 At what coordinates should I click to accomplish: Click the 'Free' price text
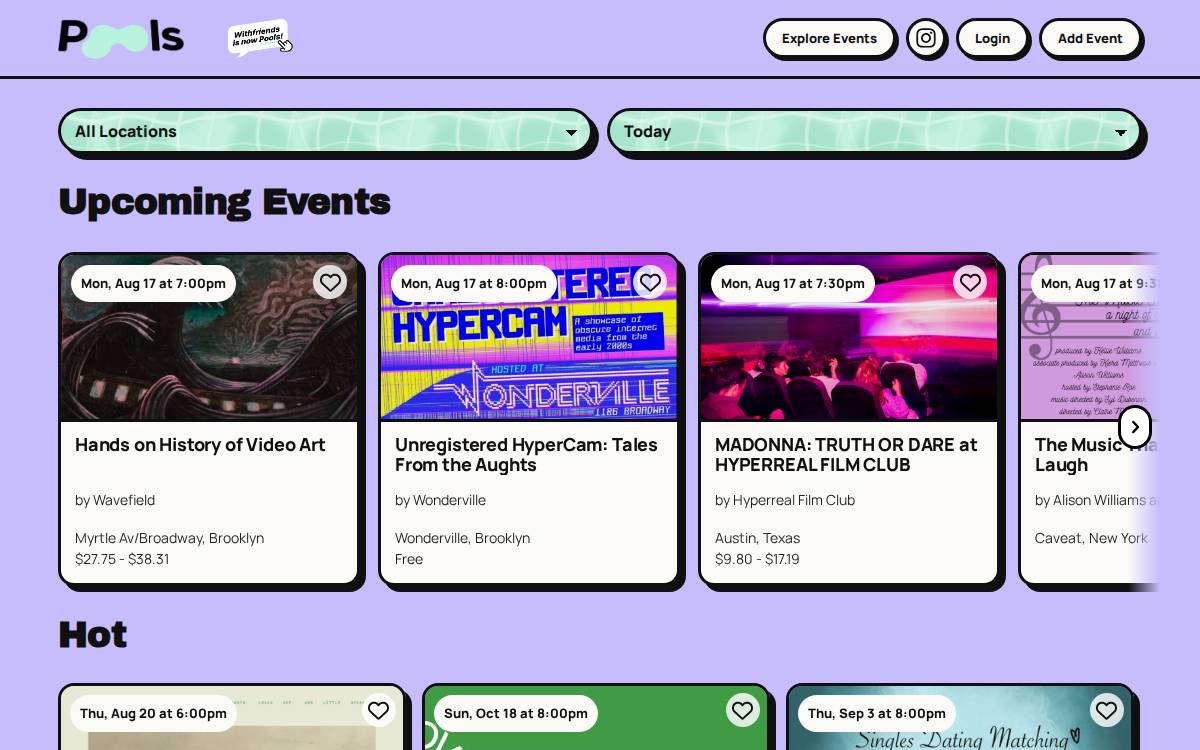409,559
